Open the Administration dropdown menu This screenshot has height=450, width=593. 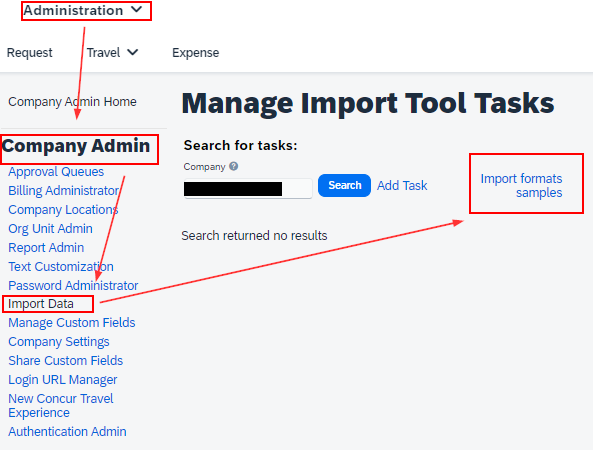point(83,11)
